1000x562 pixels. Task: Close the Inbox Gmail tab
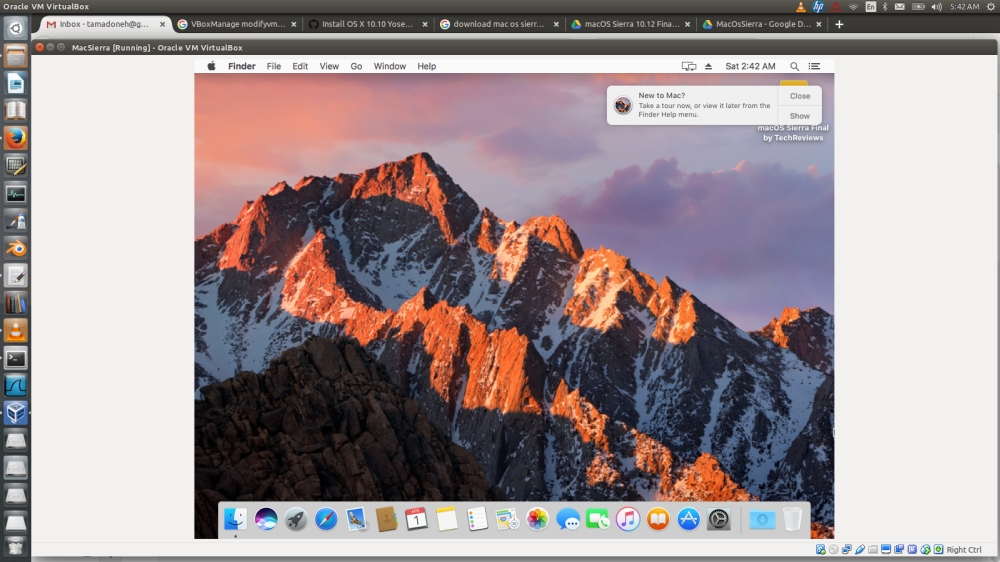pyautogui.click(x=162, y=24)
